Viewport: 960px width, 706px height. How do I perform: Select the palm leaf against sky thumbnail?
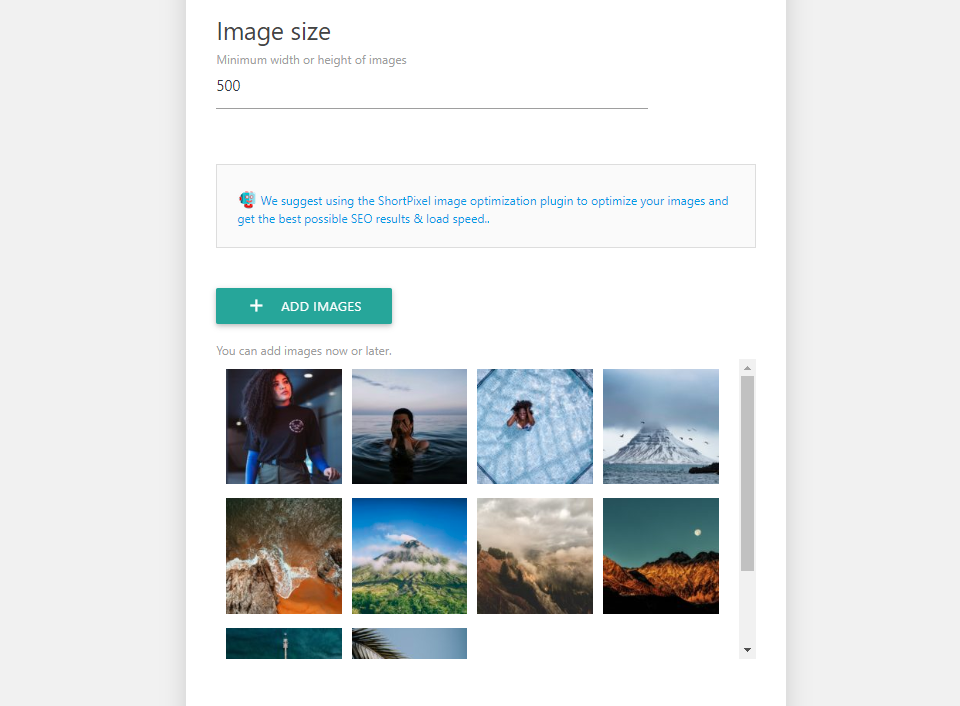410,644
